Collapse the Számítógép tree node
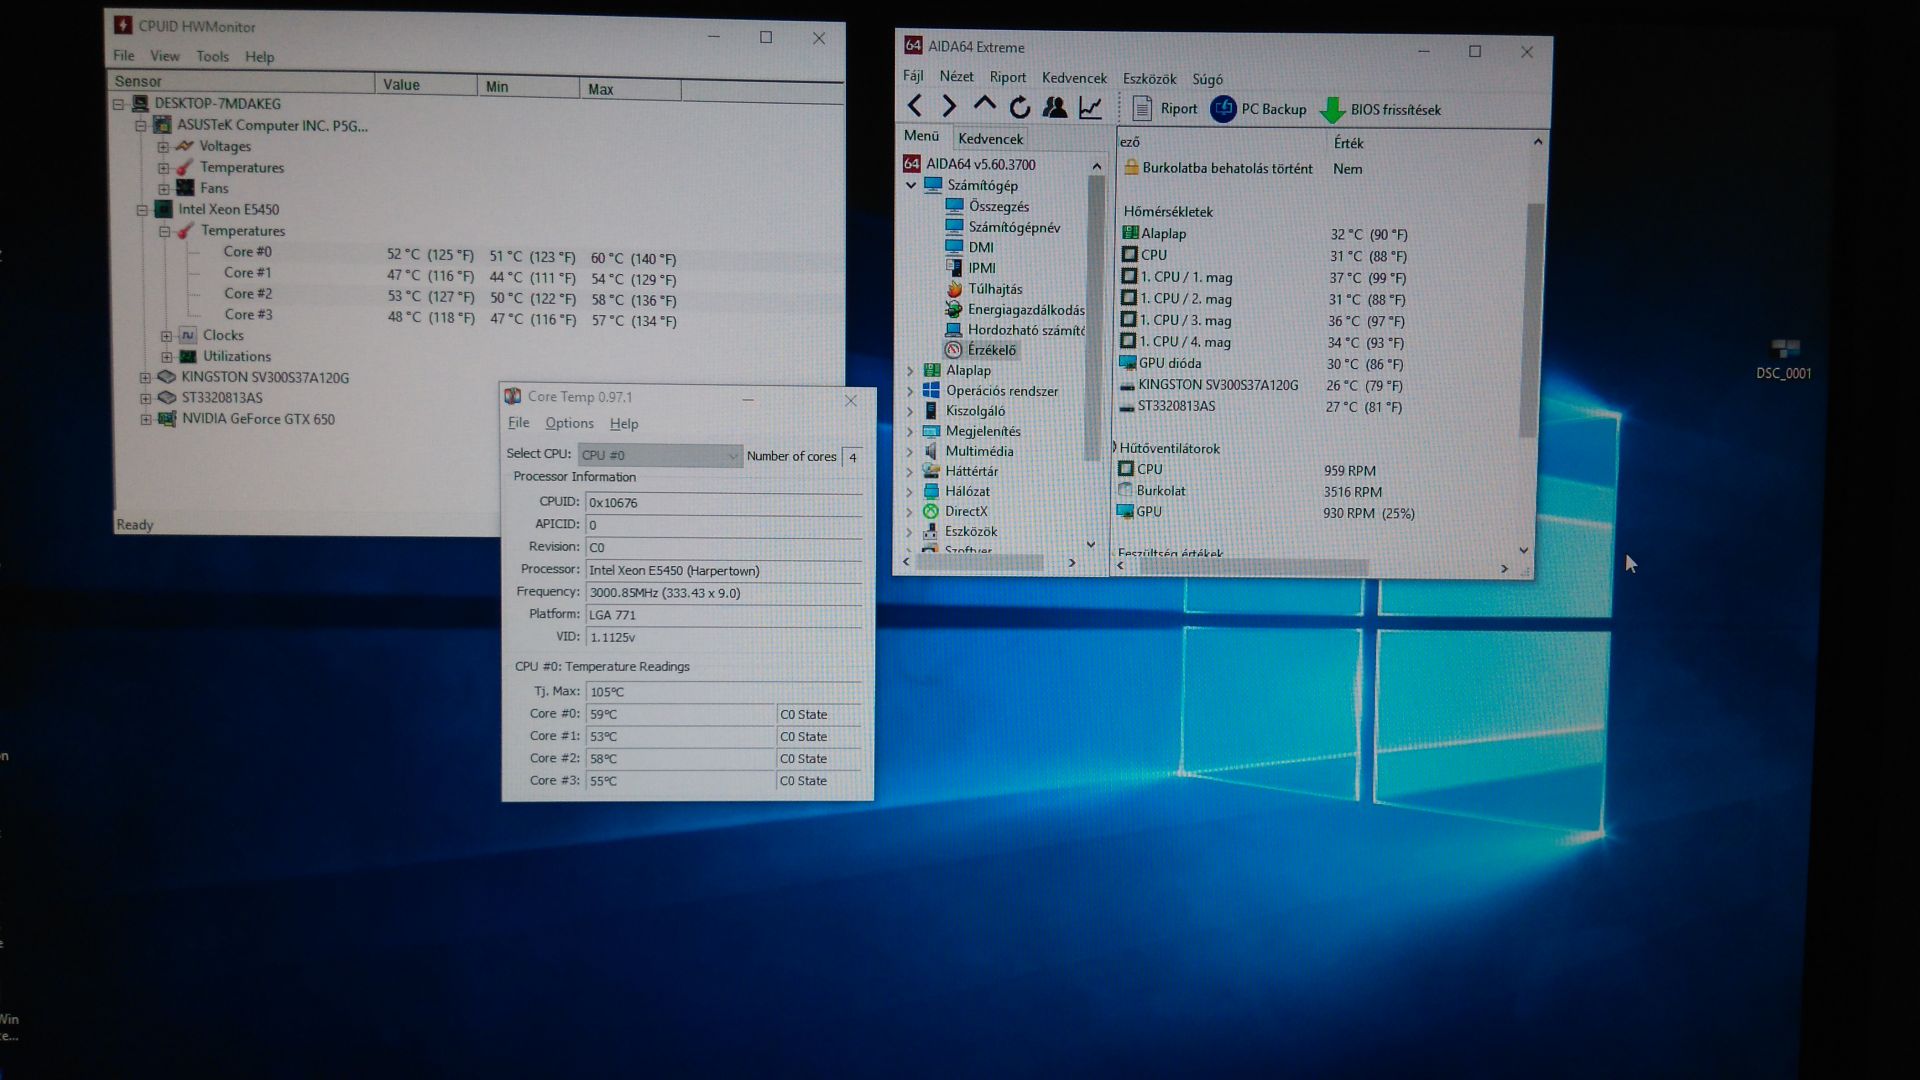This screenshot has width=1920, height=1080. [911, 185]
